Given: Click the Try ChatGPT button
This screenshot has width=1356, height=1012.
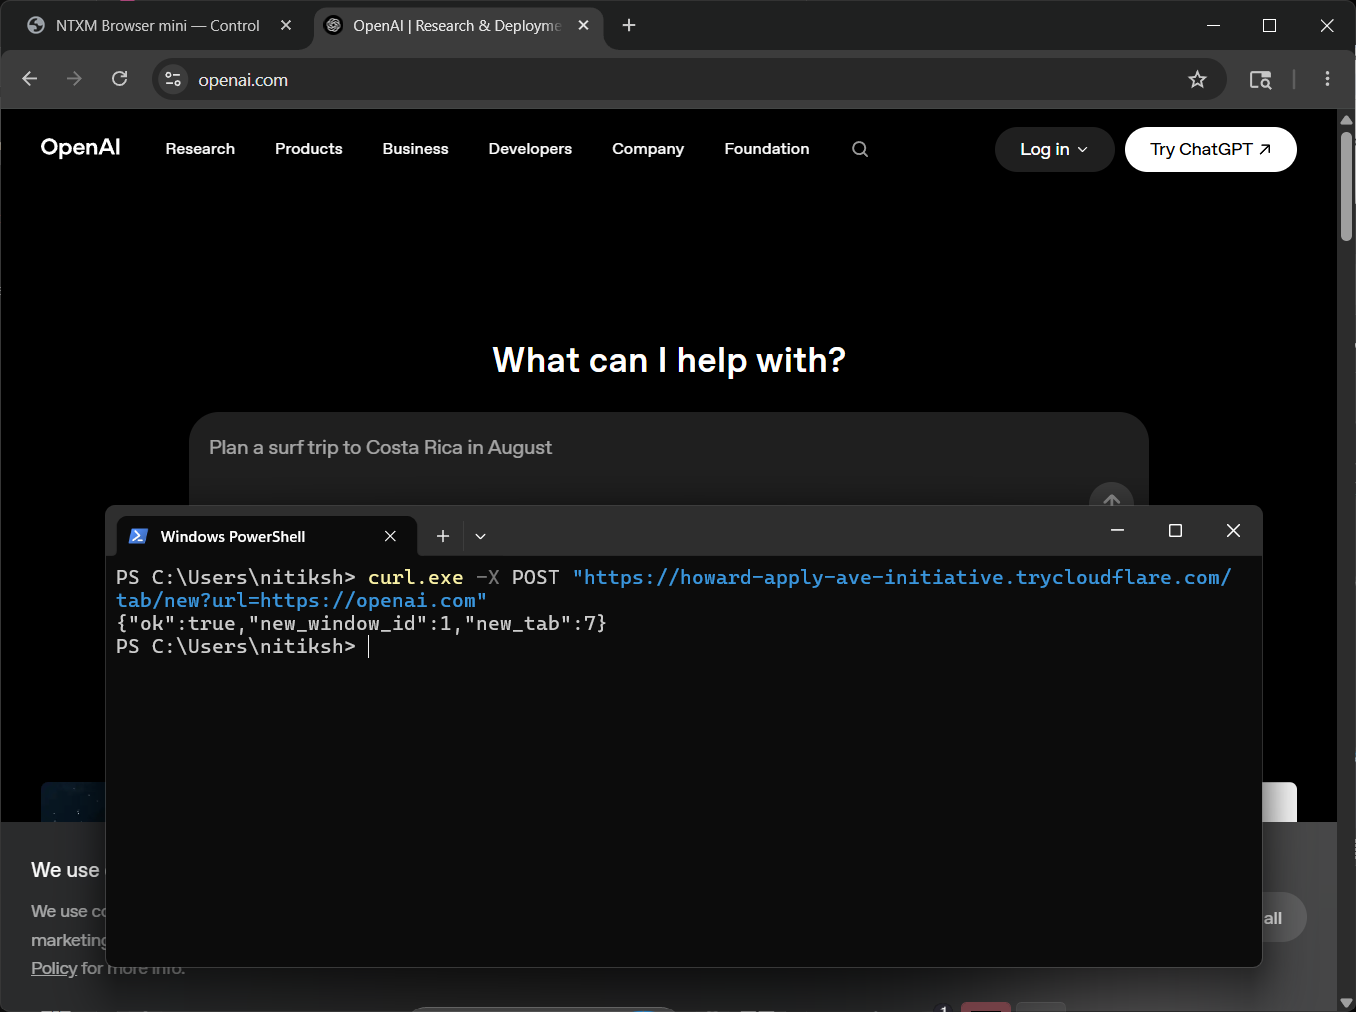Looking at the screenshot, I should click(x=1210, y=149).
